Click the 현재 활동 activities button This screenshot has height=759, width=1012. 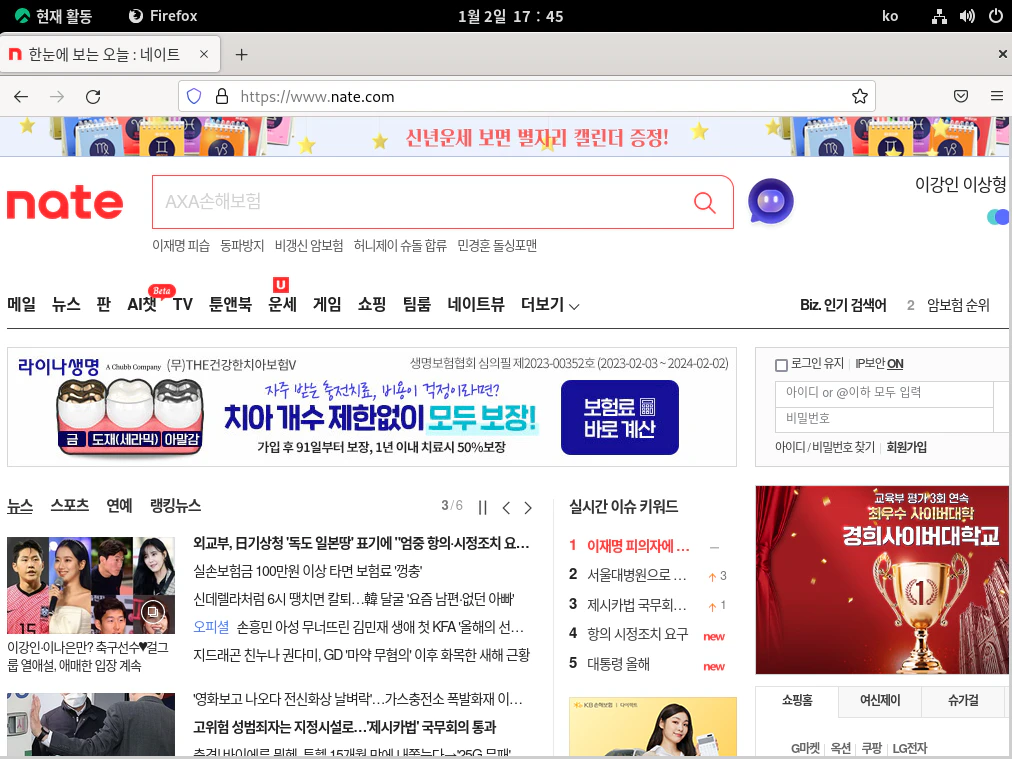tap(53, 16)
